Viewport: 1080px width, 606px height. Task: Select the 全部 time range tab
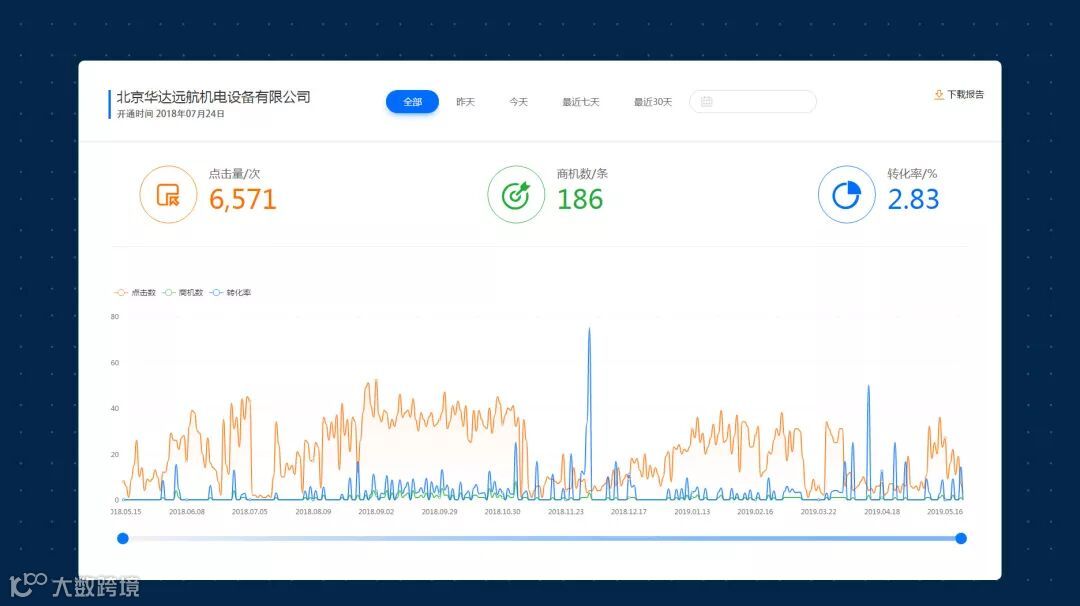(x=412, y=102)
